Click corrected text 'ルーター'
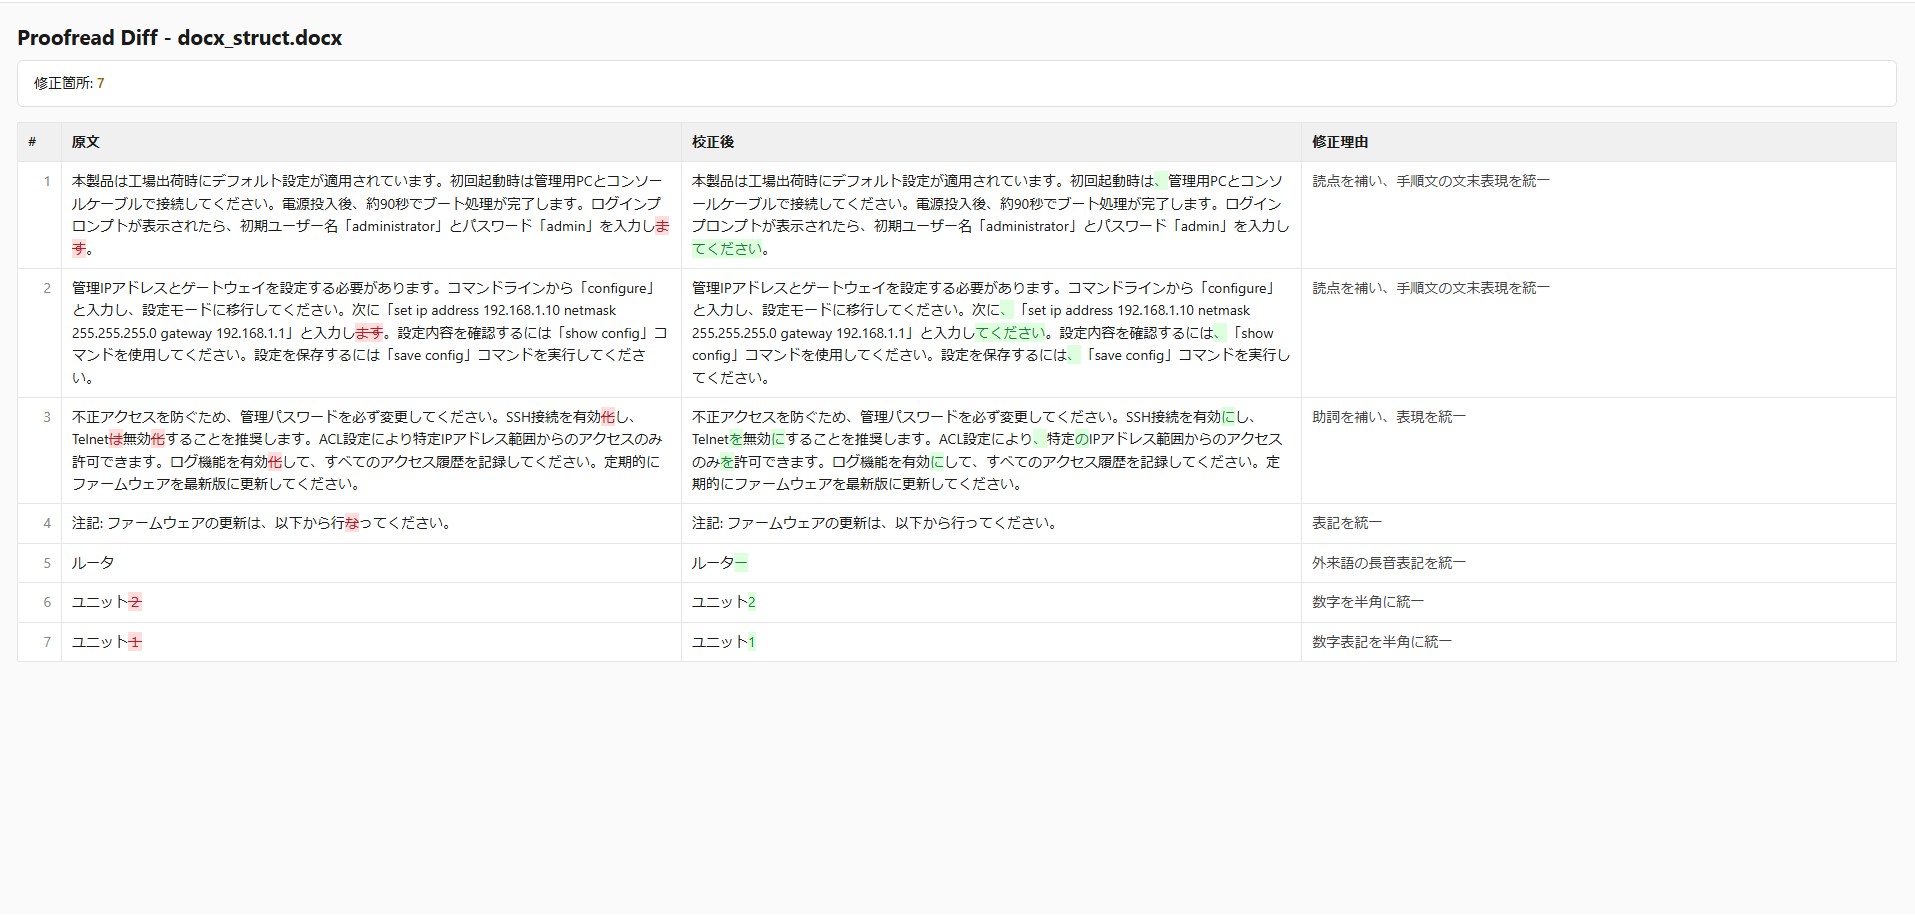1915x915 pixels. 720,563
